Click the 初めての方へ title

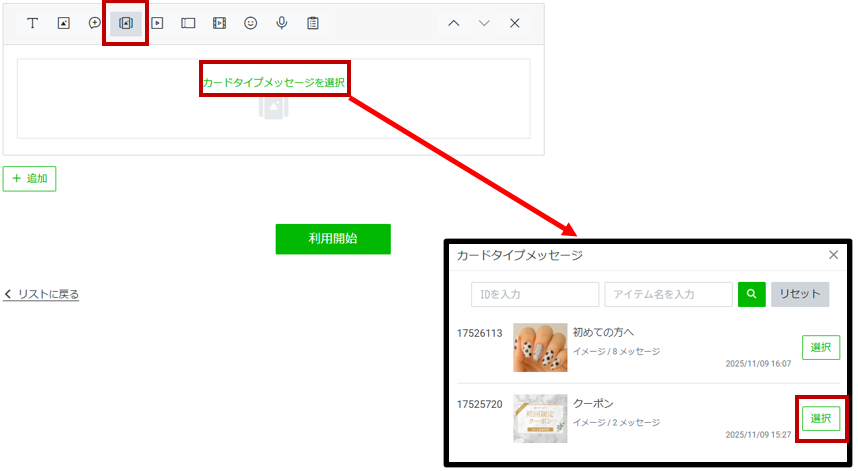tap(603, 332)
